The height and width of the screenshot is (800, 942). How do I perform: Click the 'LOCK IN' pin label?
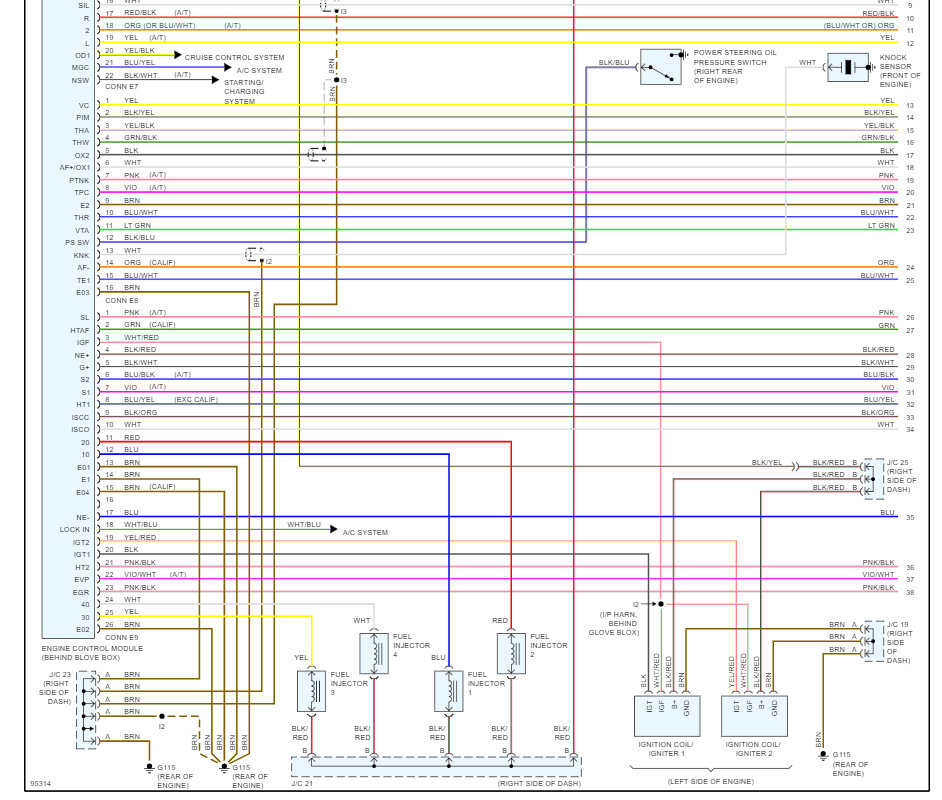(74, 530)
